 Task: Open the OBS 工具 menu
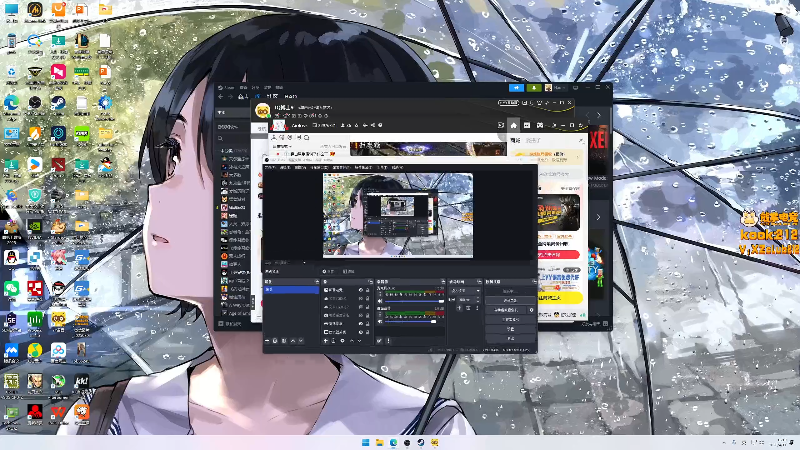381,168
